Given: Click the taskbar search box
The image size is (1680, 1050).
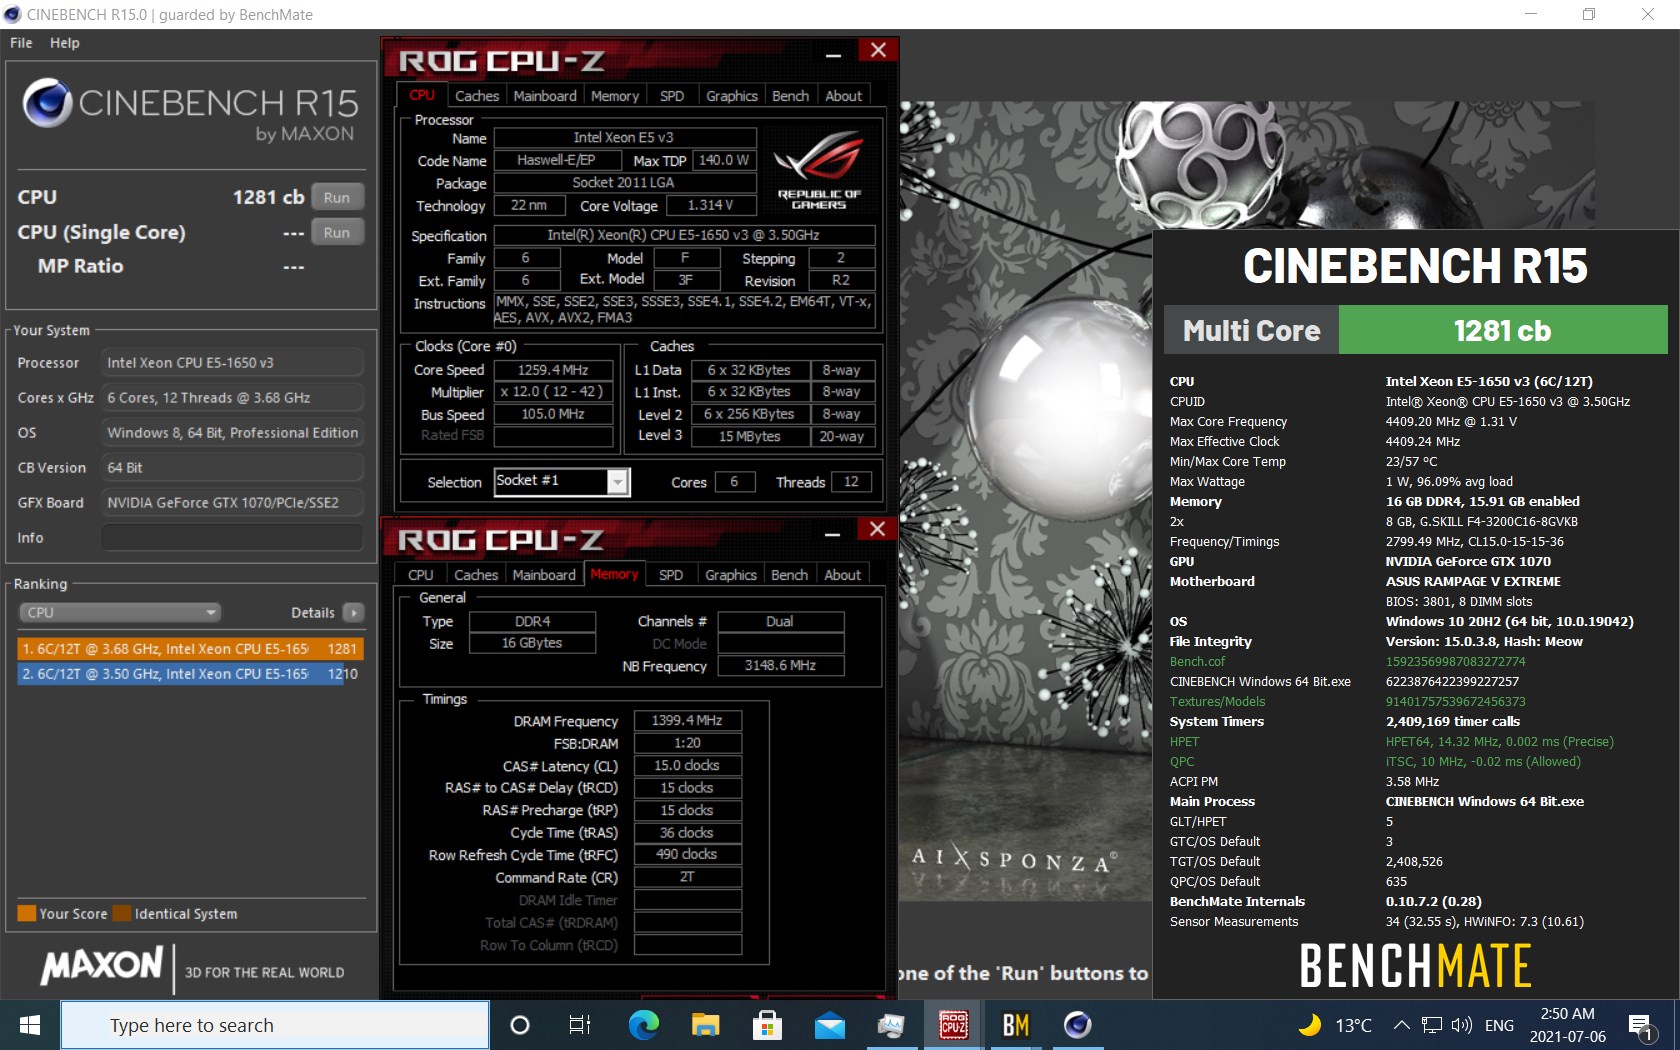Looking at the screenshot, I should tap(275, 1025).
